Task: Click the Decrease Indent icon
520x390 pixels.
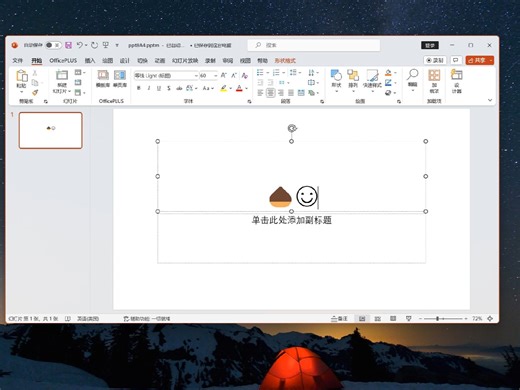Action: [260, 82]
